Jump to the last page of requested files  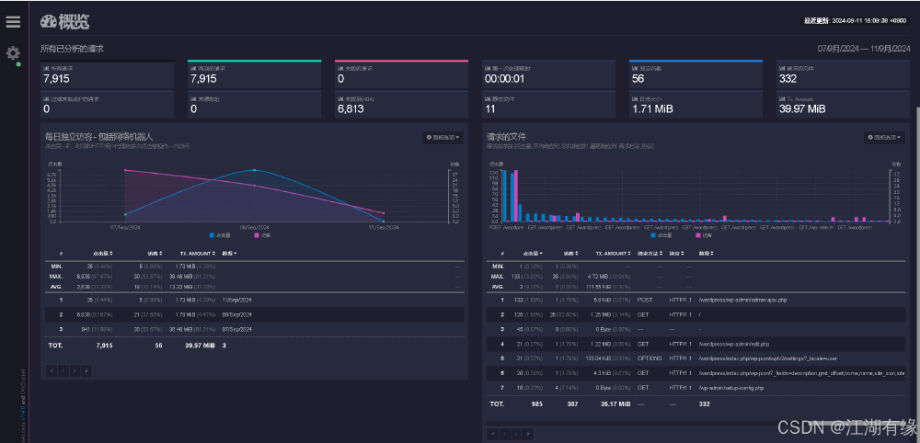(x=528, y=434)
